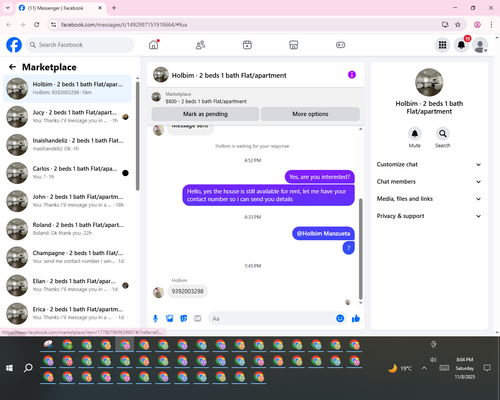
Task: Open the Chrome three-dot menu
Action: coord(491,25)
